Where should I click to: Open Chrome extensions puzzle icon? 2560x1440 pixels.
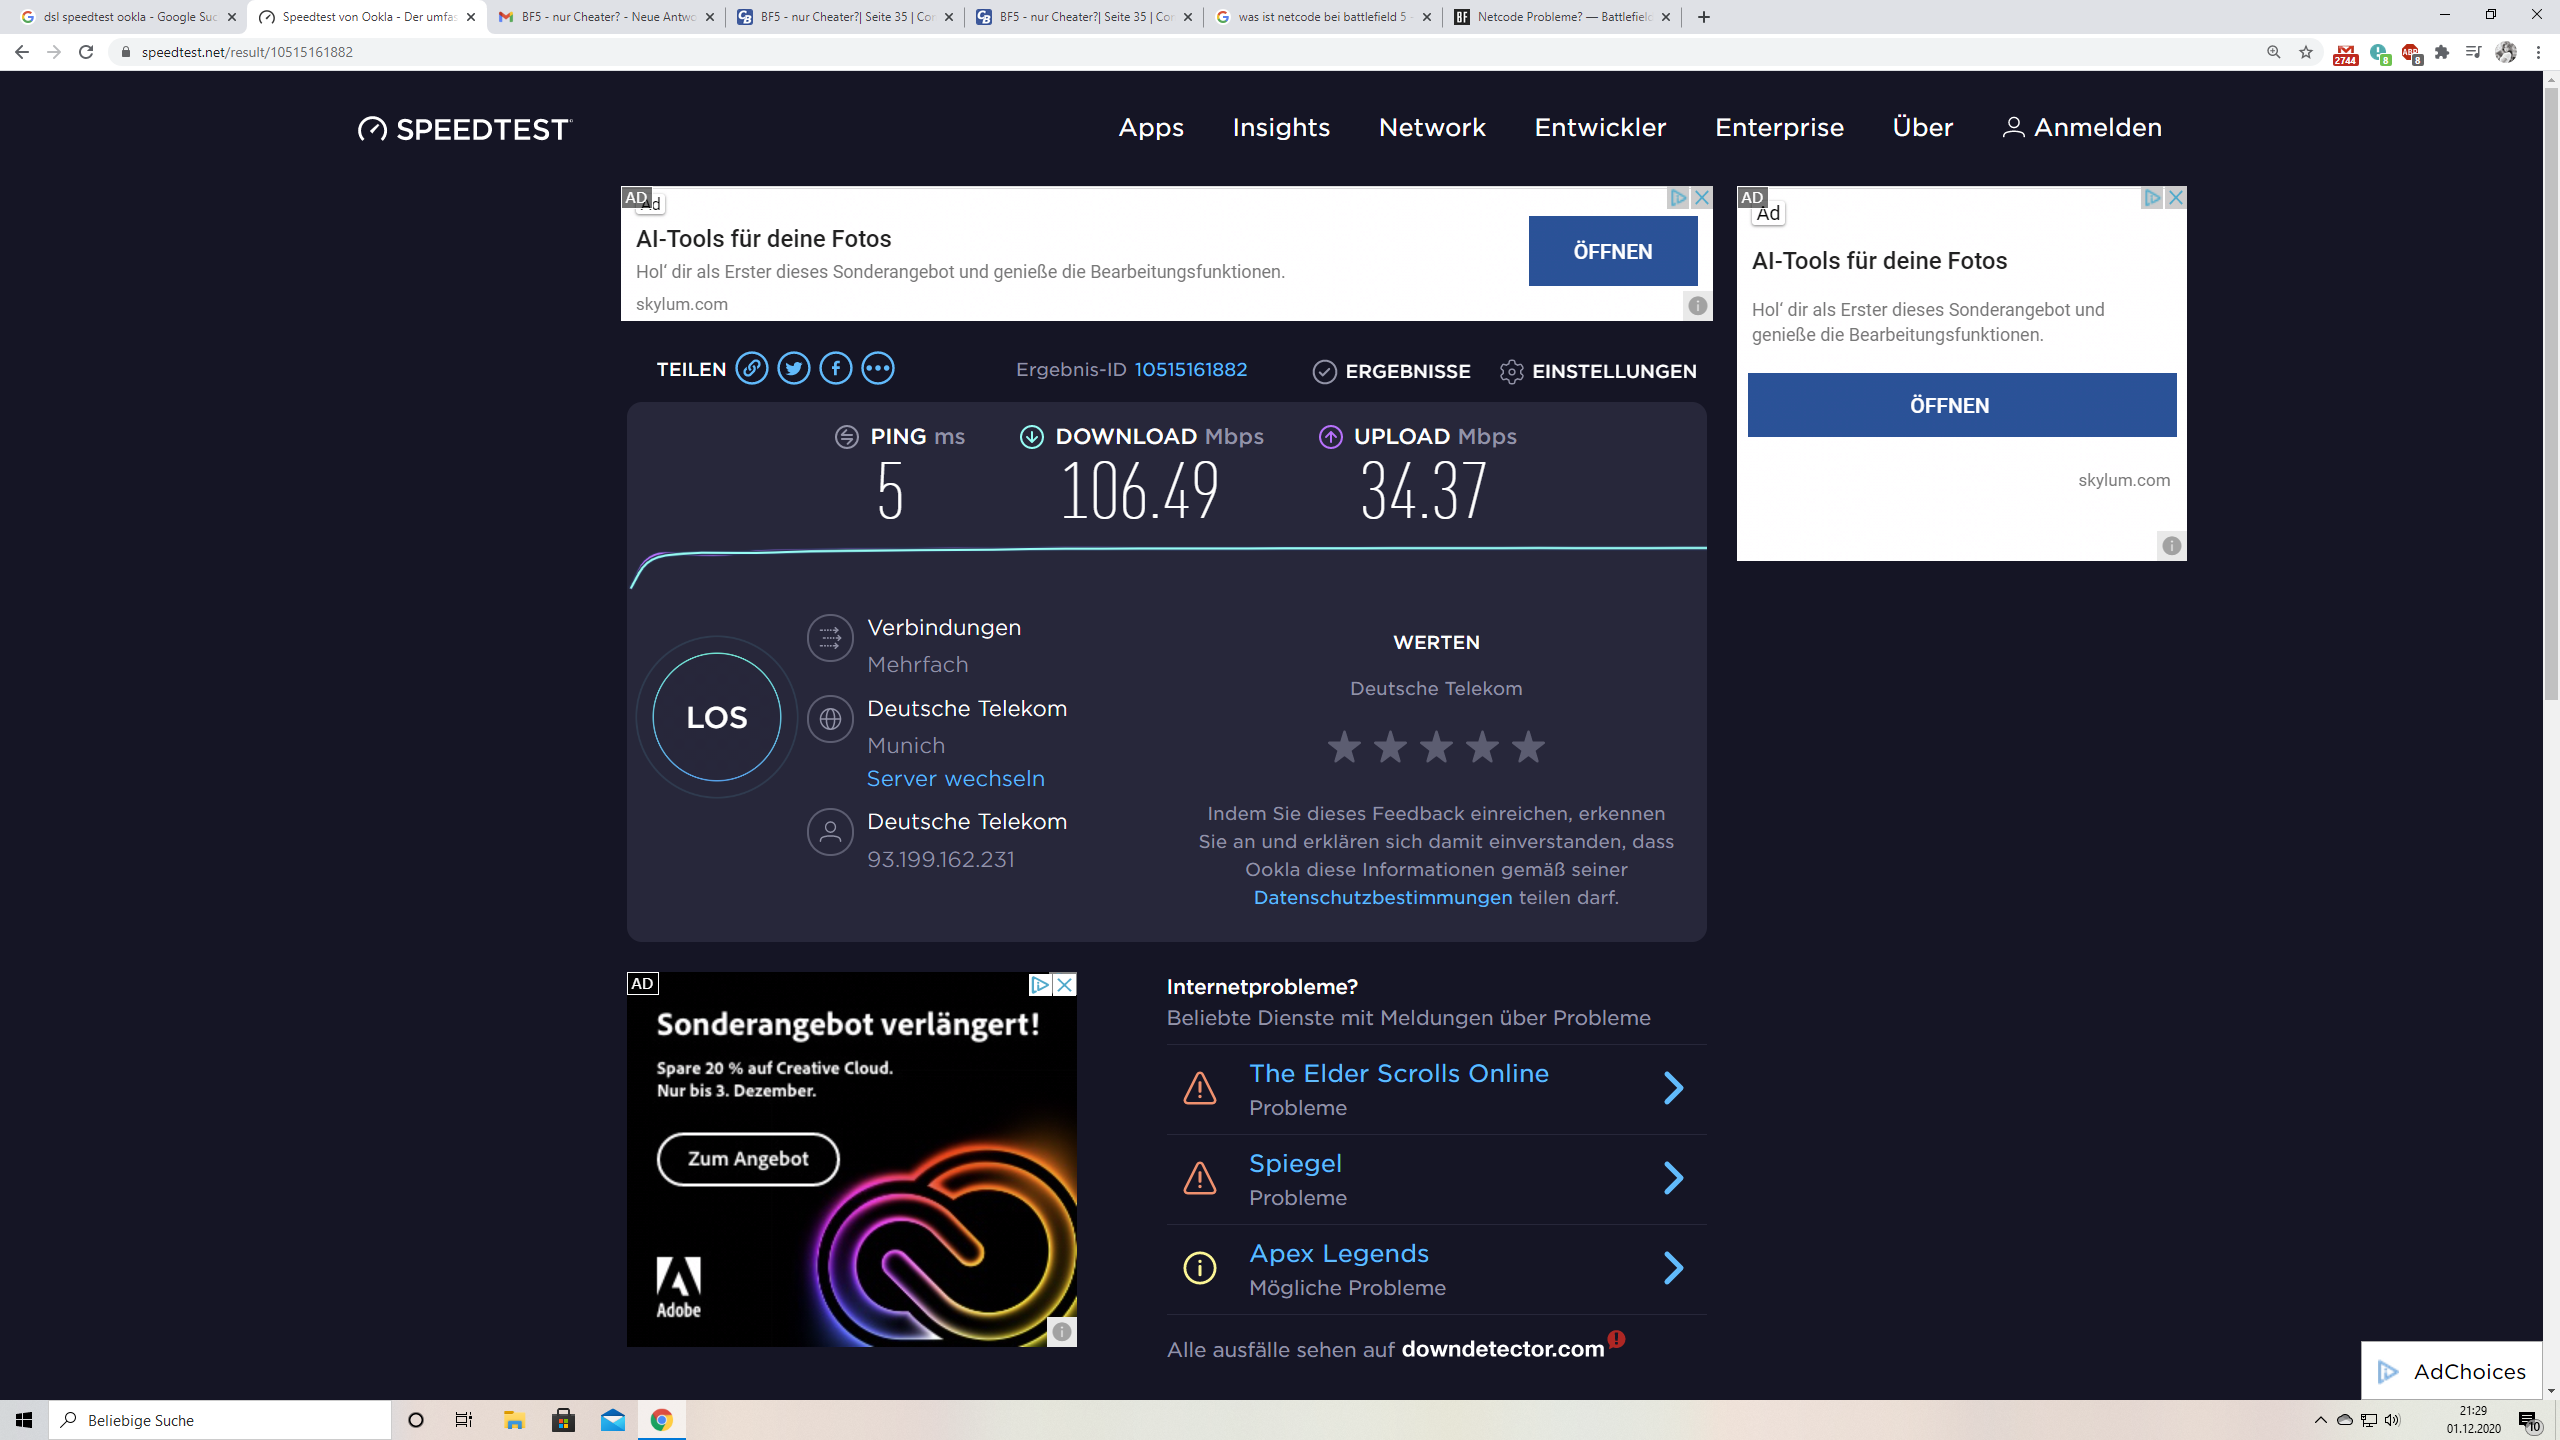coord(2442,52)
